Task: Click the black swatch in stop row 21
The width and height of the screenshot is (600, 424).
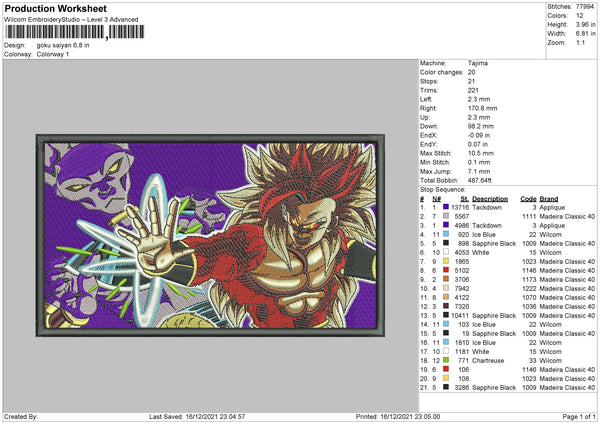Action: 446,387
